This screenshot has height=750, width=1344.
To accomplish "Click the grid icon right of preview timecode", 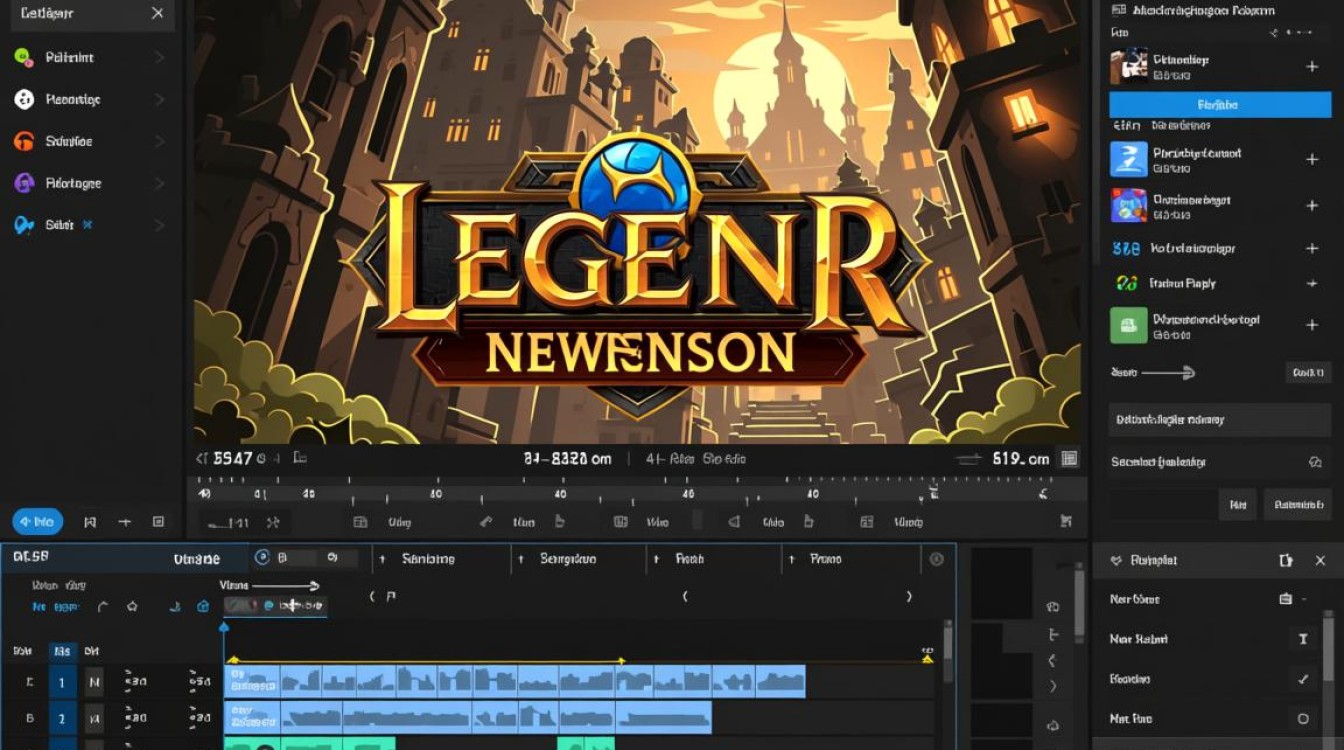I will [x=1069, y=459].
